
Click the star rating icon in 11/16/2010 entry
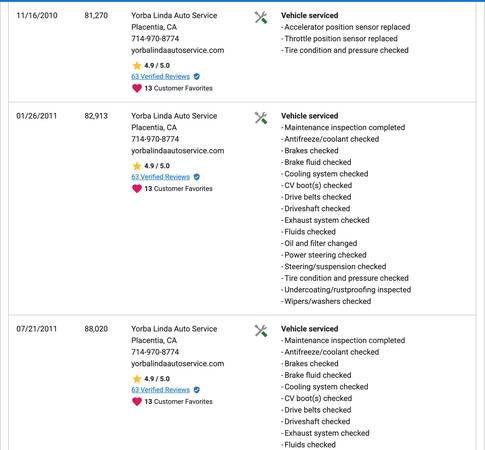click(137, 65)
